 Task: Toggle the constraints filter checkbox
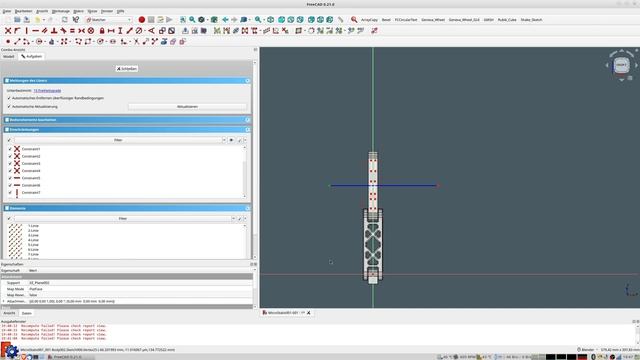pyautogui.click(x=9, y=140)
